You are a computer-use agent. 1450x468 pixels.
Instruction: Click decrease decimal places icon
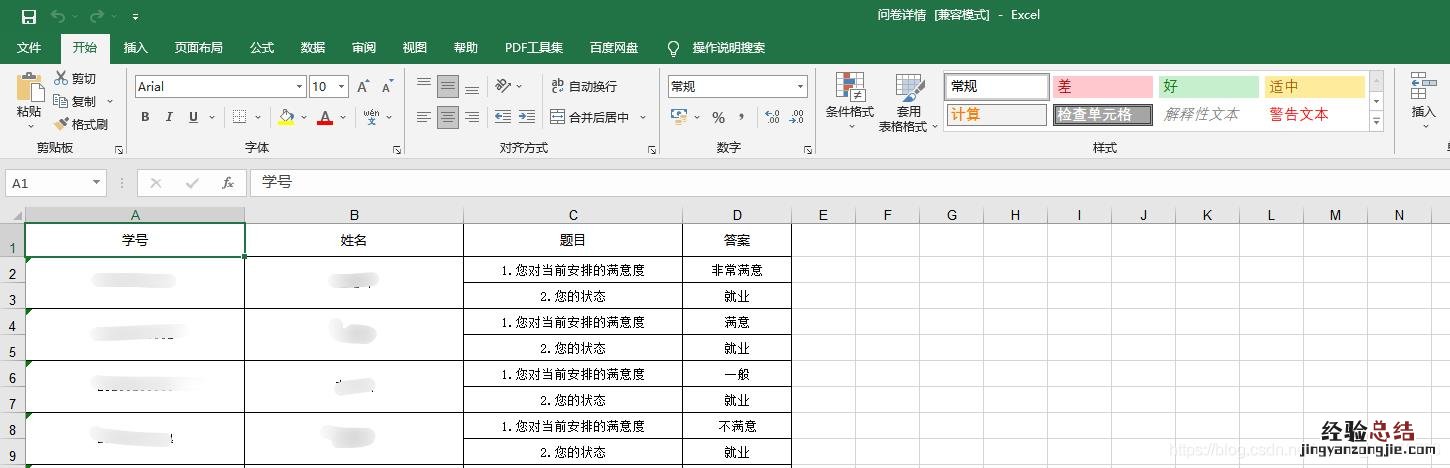[796, 117]
